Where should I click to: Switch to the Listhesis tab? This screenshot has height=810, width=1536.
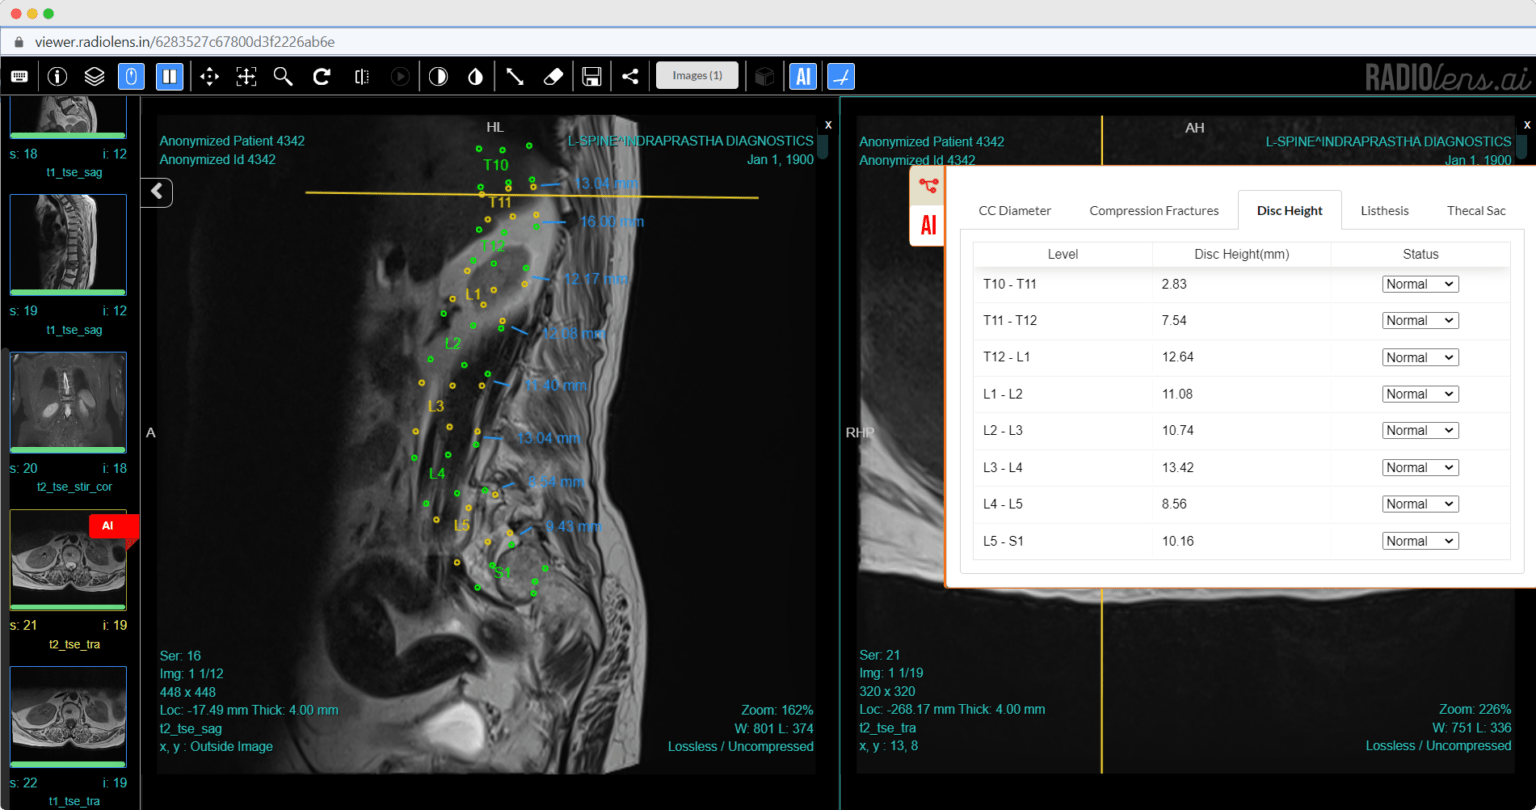coord(1384,210)
